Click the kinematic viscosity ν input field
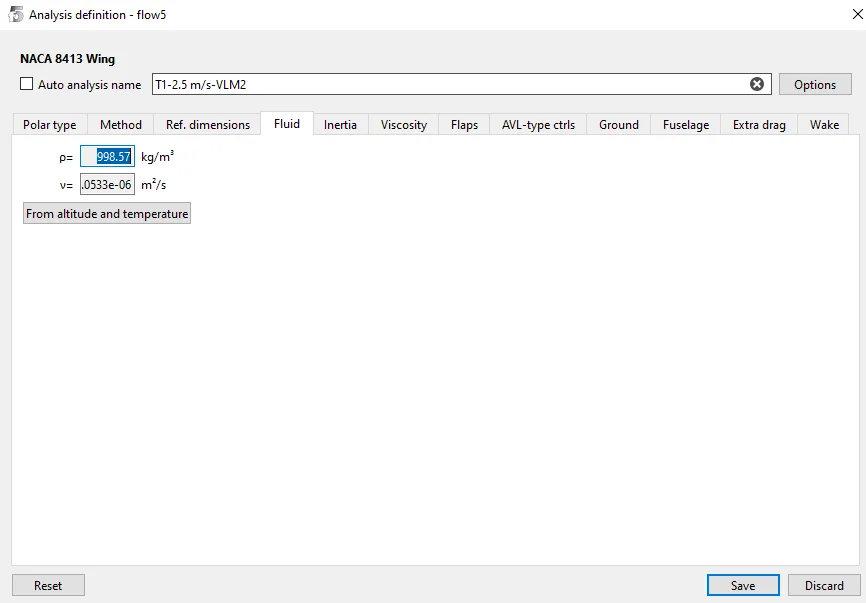866x603 pixels. (107, 184)
